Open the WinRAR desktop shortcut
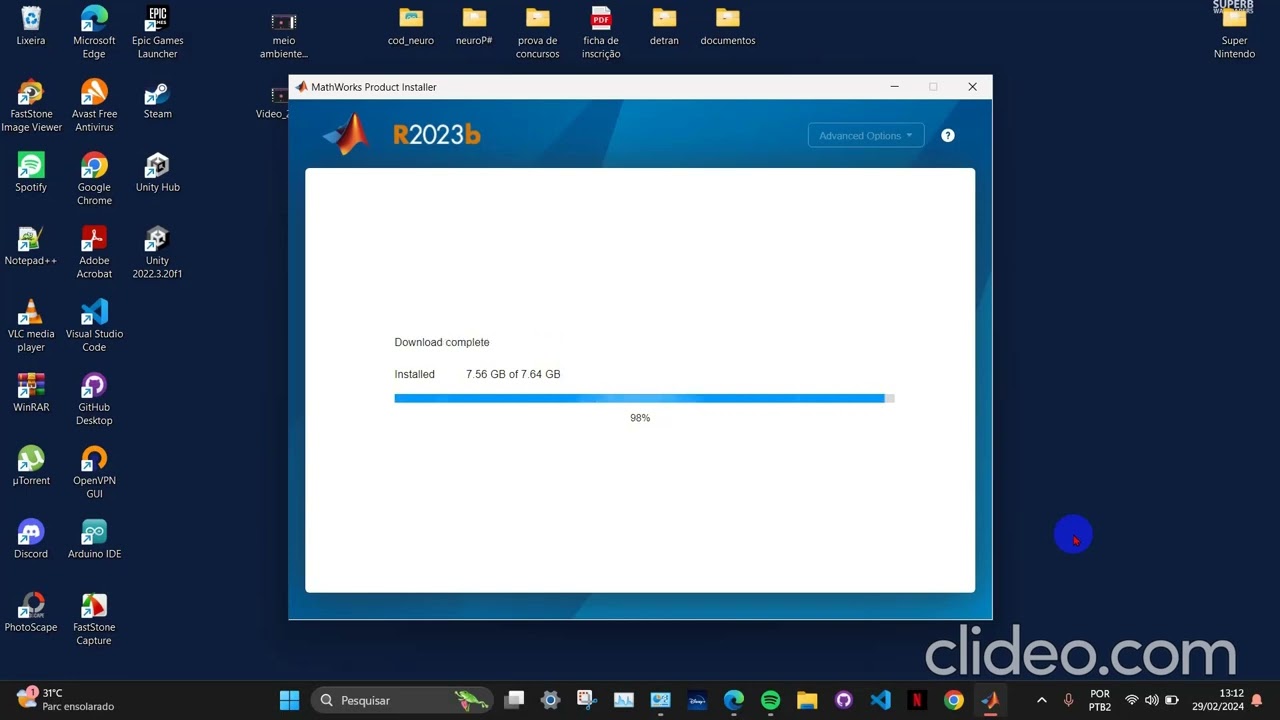This screenshot has width=1280, height=720. point(31,393)
